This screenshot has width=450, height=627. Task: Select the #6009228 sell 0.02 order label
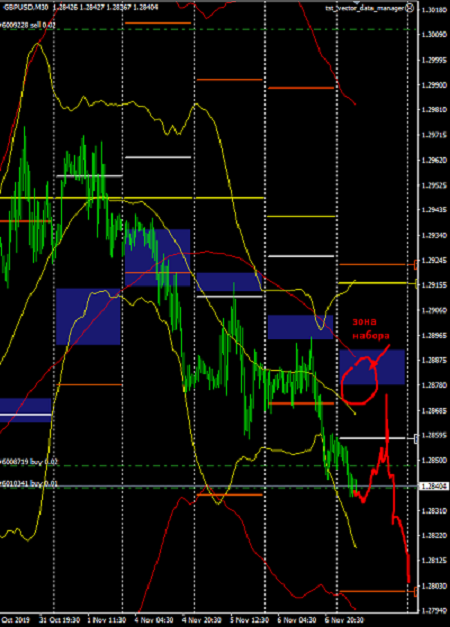28,25
